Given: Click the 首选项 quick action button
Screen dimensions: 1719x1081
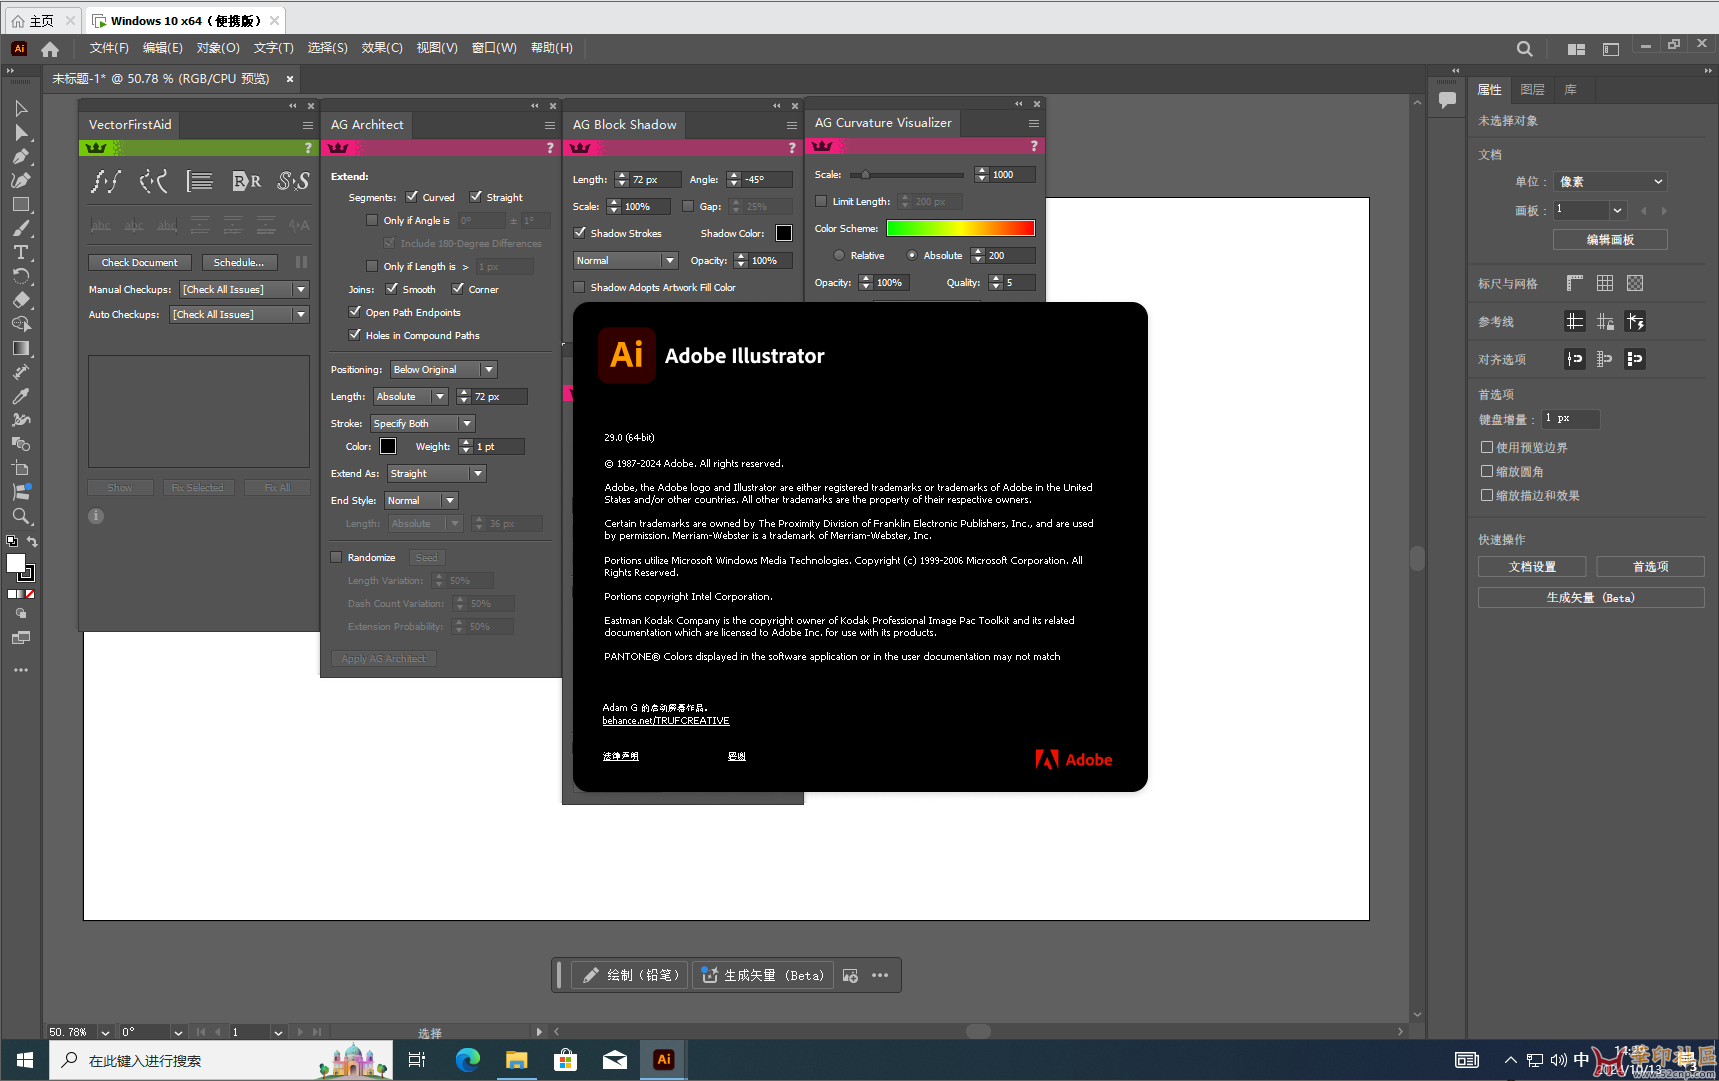Looking at the screenshot, I should [1650, 566].
